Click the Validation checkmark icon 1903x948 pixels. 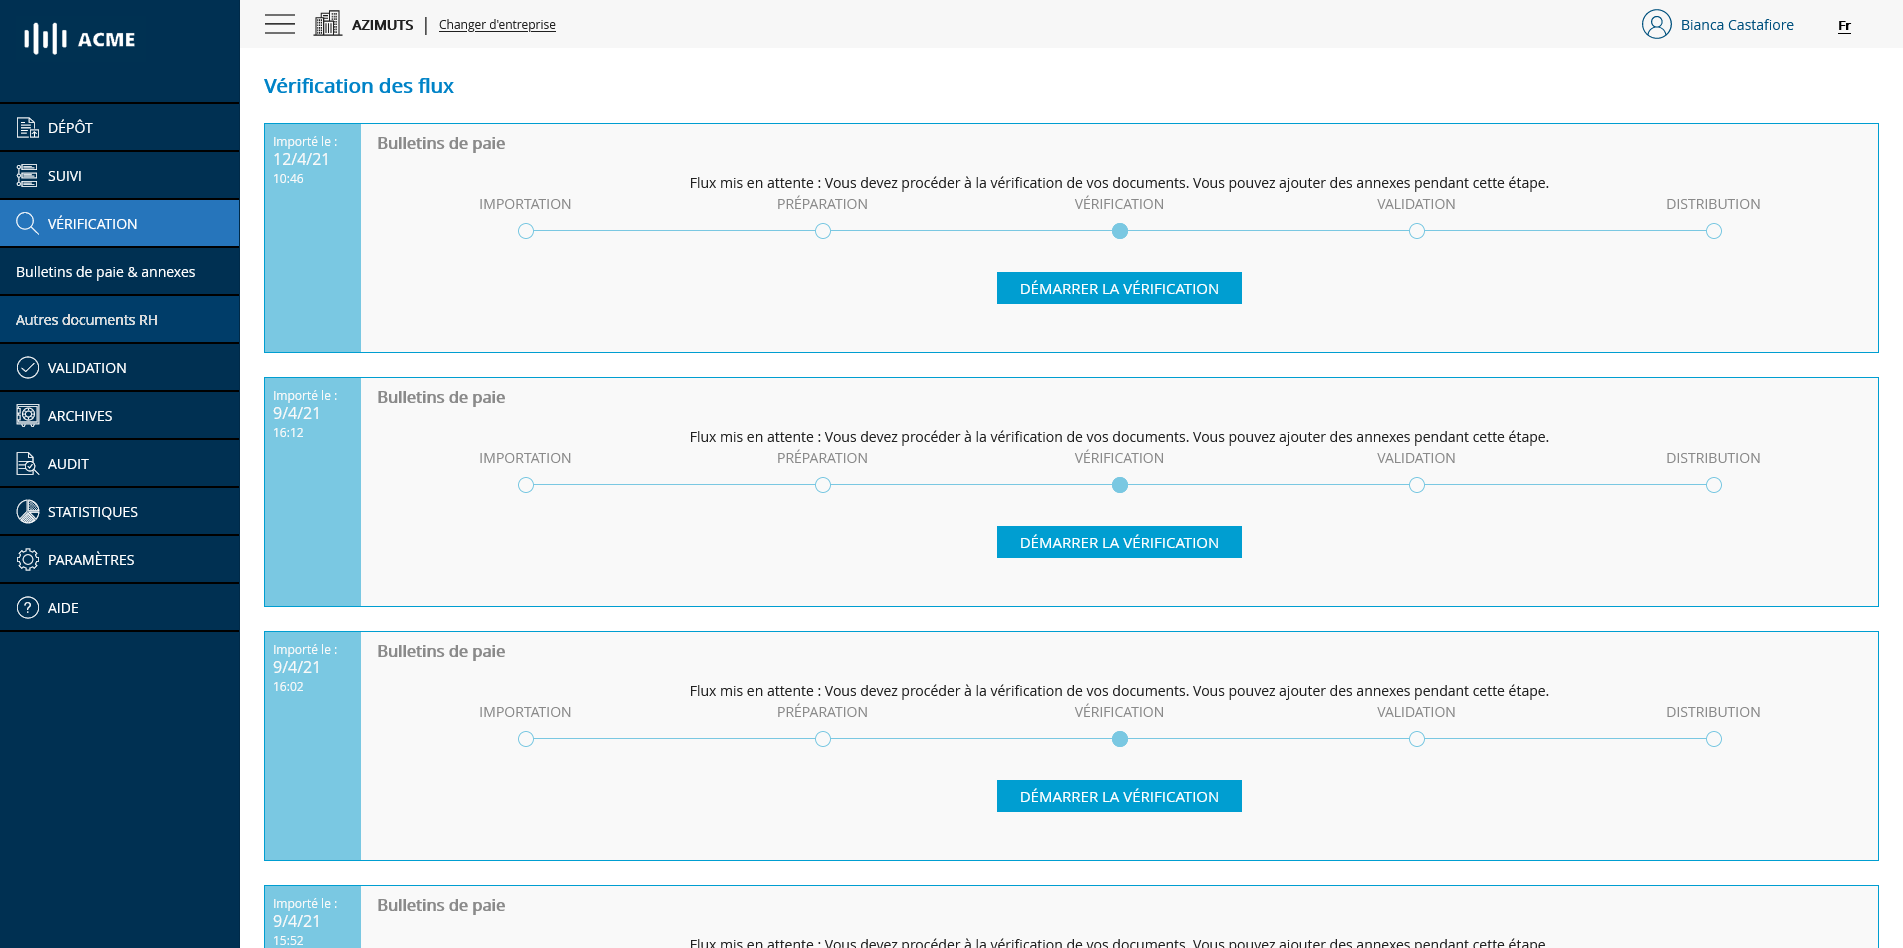[28, 368]
